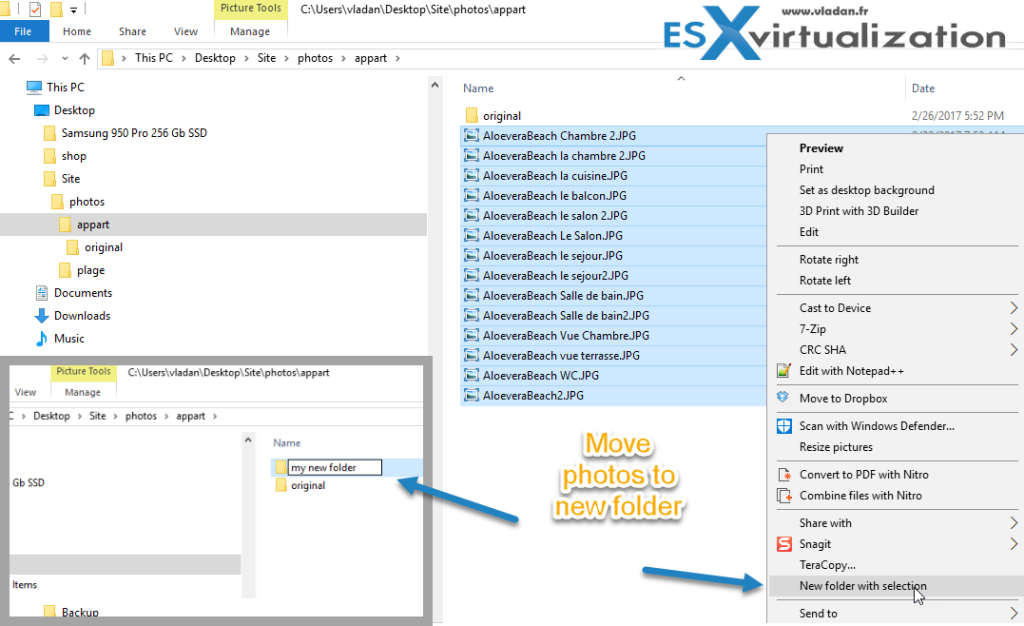The image size is (1024, 626).
Task: Click Desktop in the address breadcrumb
Action: click(215, 58)
